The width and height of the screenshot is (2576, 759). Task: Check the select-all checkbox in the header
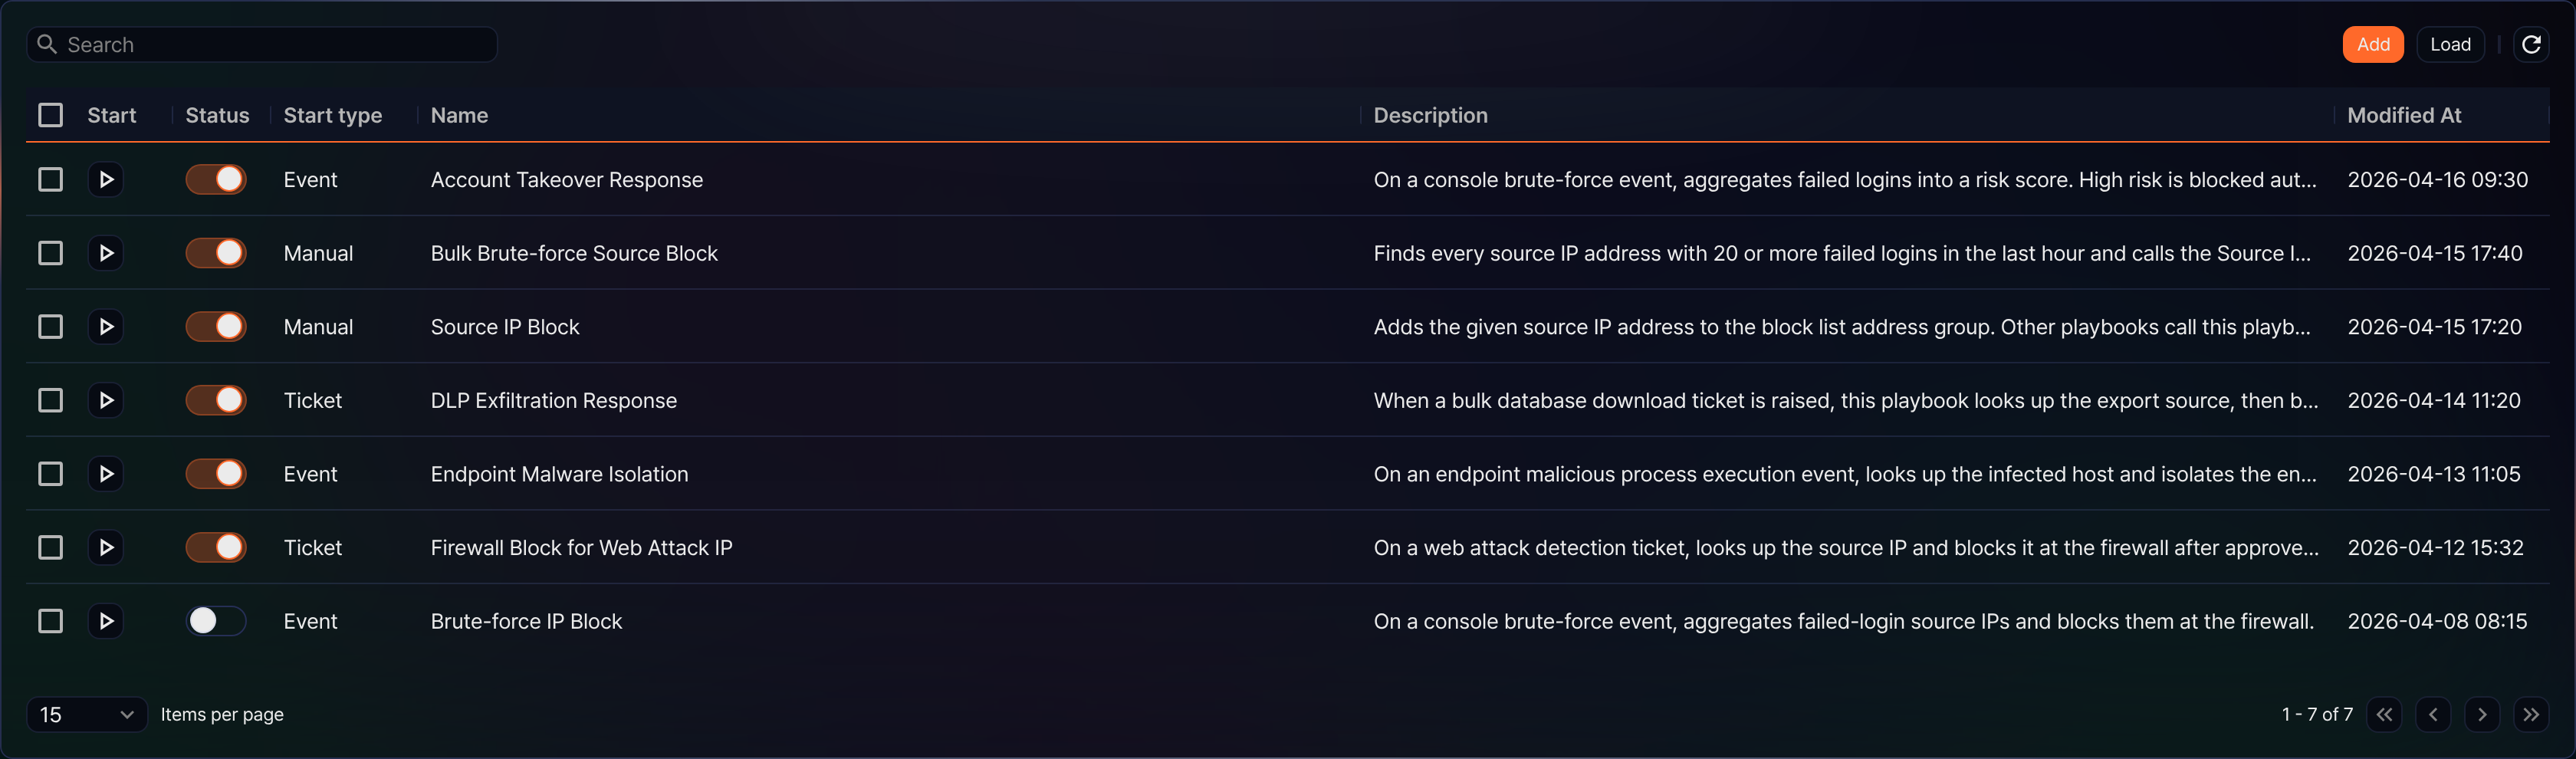click(50, 115)
